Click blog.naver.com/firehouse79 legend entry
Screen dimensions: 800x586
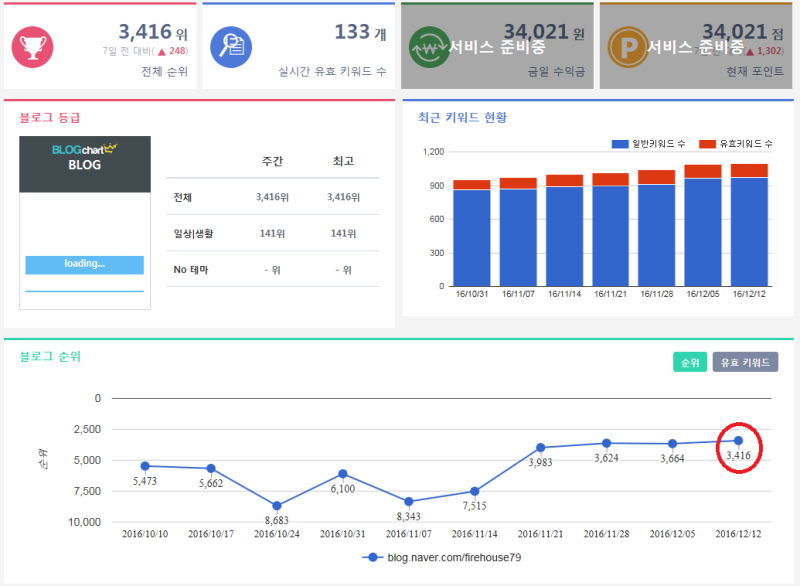[442, 557]
